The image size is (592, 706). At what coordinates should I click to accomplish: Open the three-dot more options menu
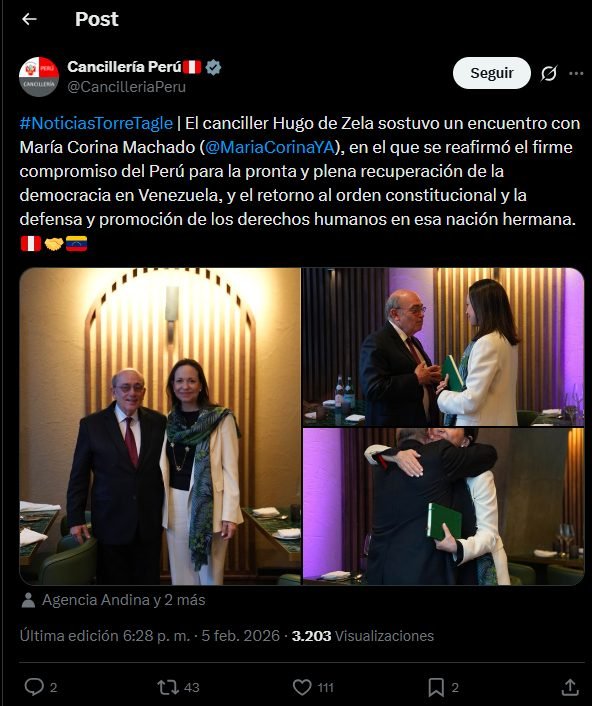pos(576,73)
